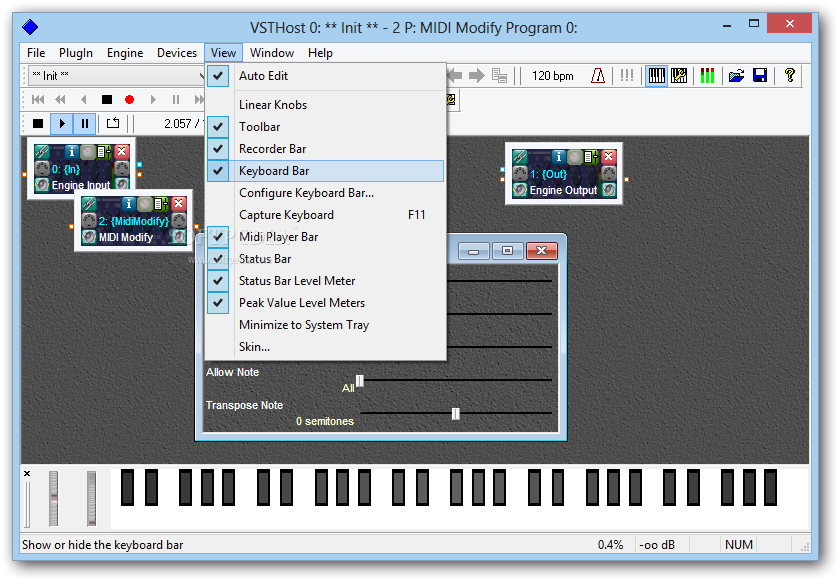Toggle Status Bar in View menu
Viewport: 839px width, 581px height.
[326, 258]
